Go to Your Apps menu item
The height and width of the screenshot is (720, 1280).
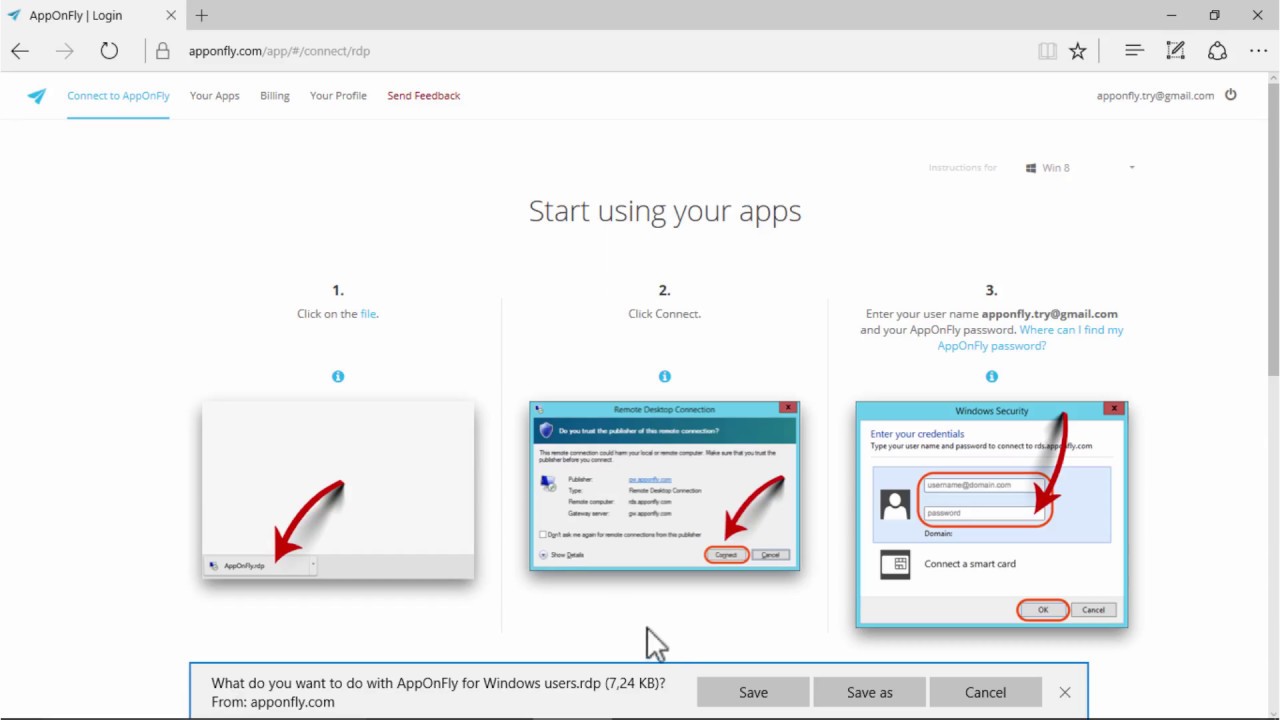[215, 96]
